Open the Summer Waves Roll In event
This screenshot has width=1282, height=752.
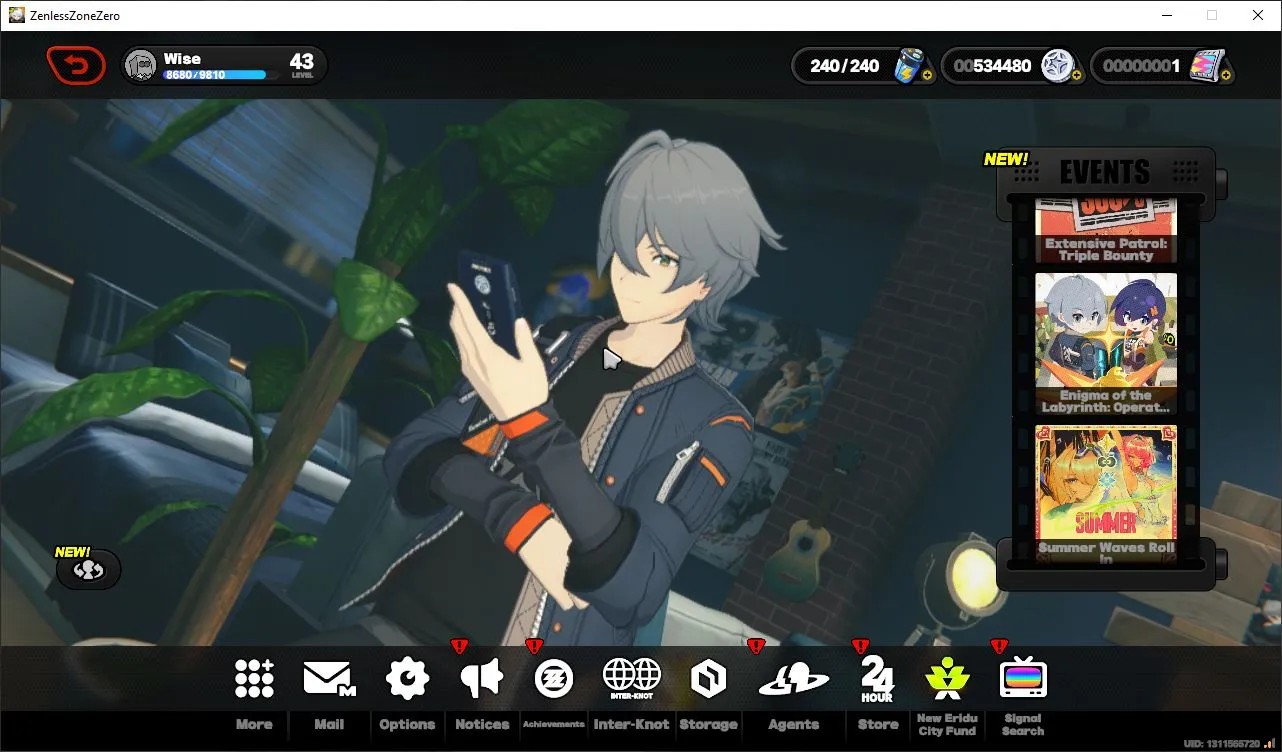1106,495
